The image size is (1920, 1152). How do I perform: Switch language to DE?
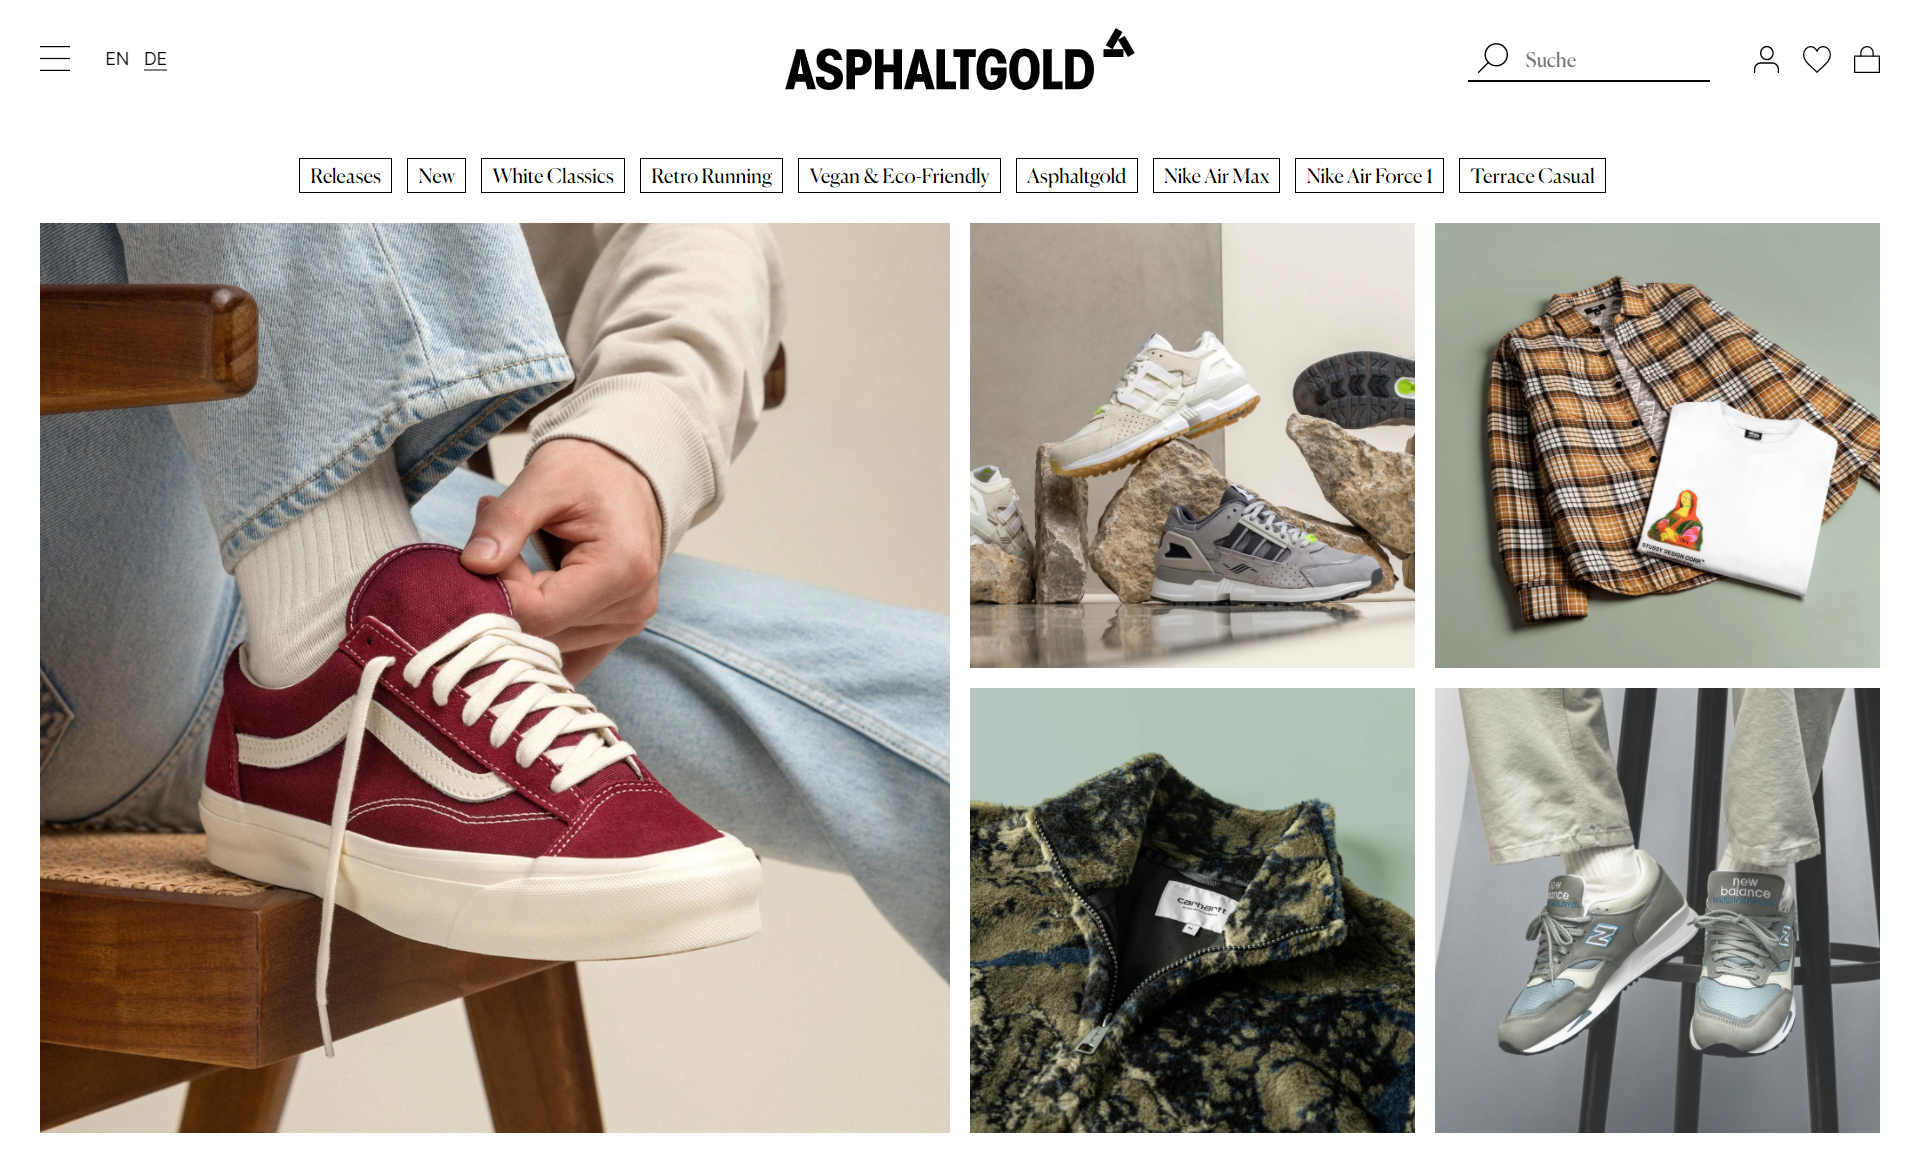[x=155, y=59]
